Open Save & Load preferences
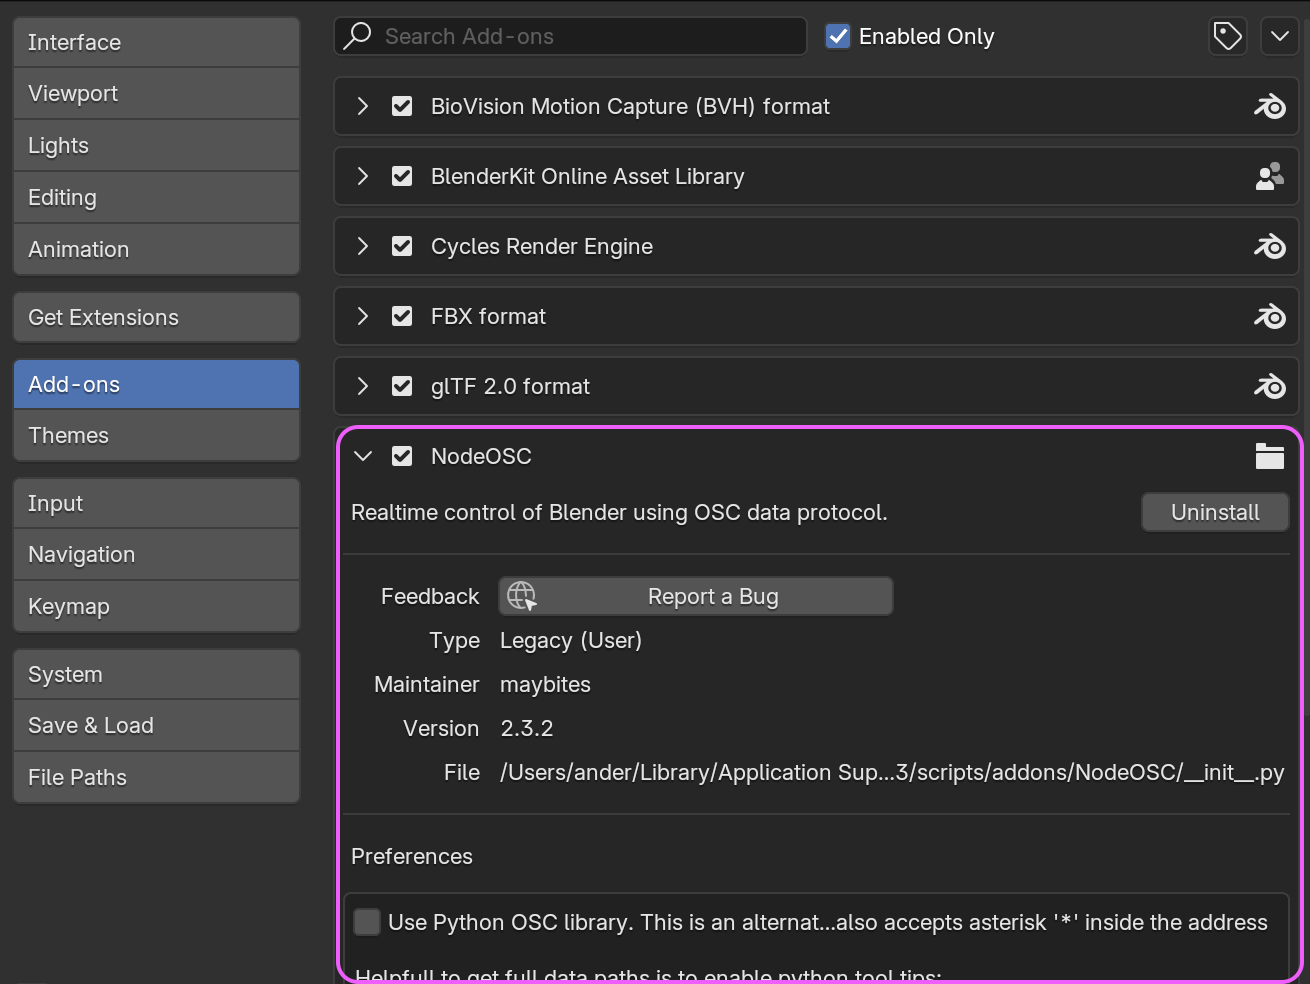The width and height of the screenshot is (1310, 984). (156, 725)
